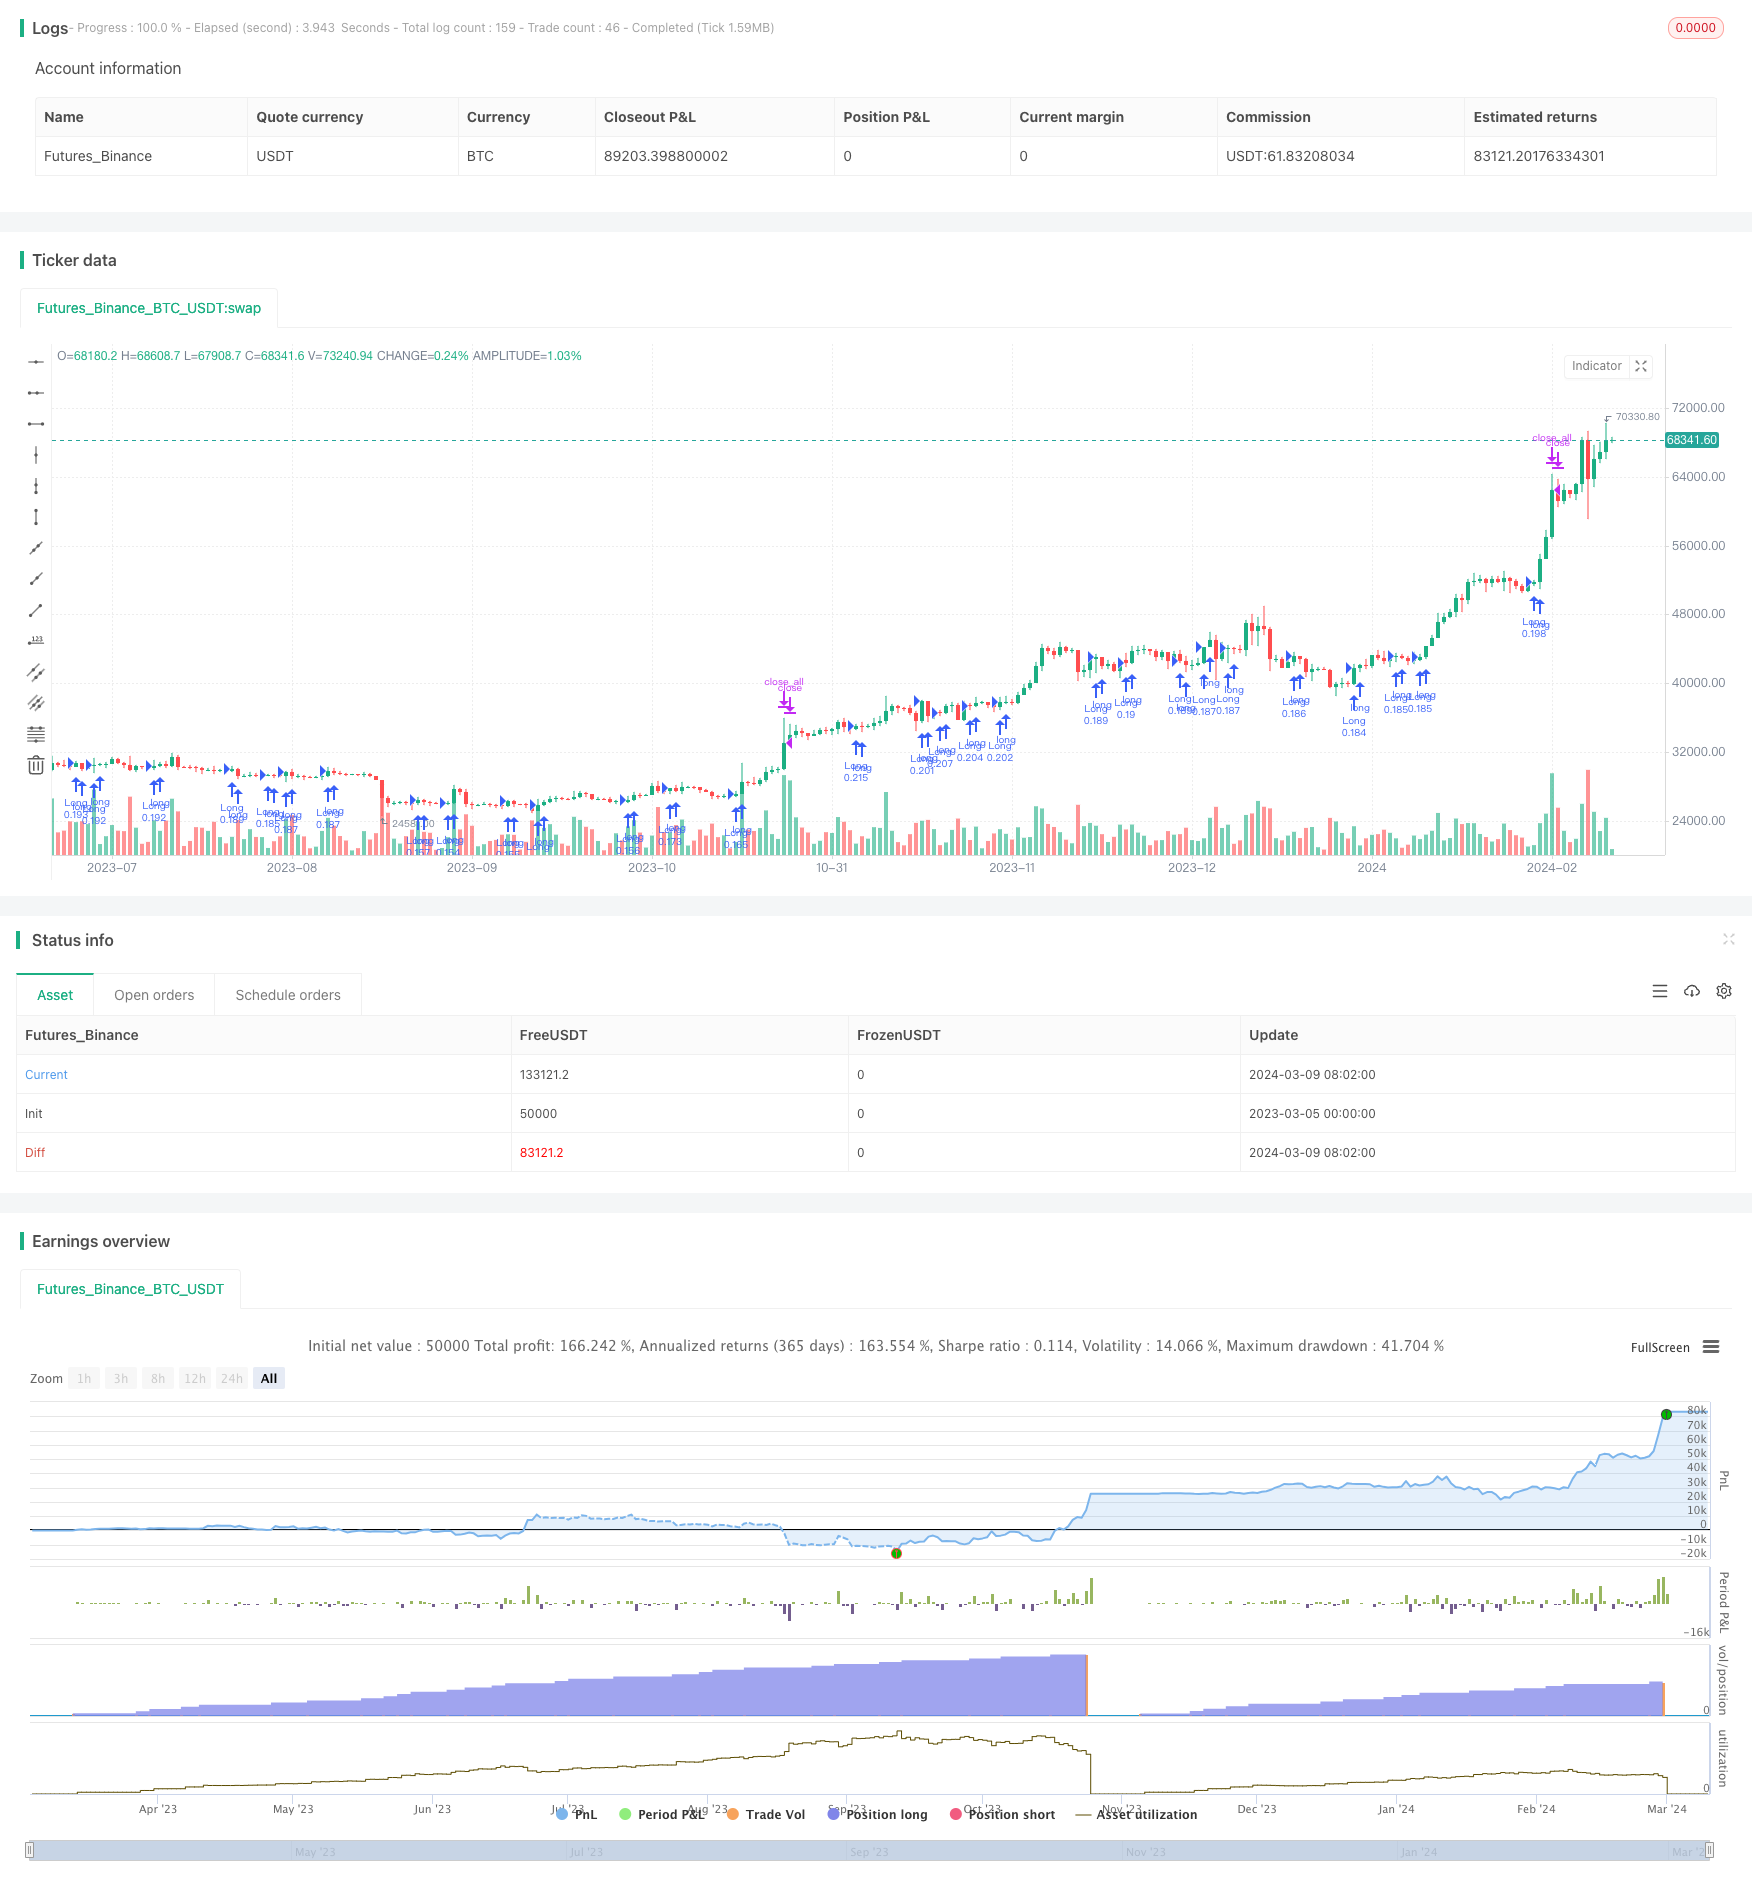This screenshot has height=1889, width=1752.
Task: Select the vertical ray line drawing tool
Action: (x=36, y=486)
